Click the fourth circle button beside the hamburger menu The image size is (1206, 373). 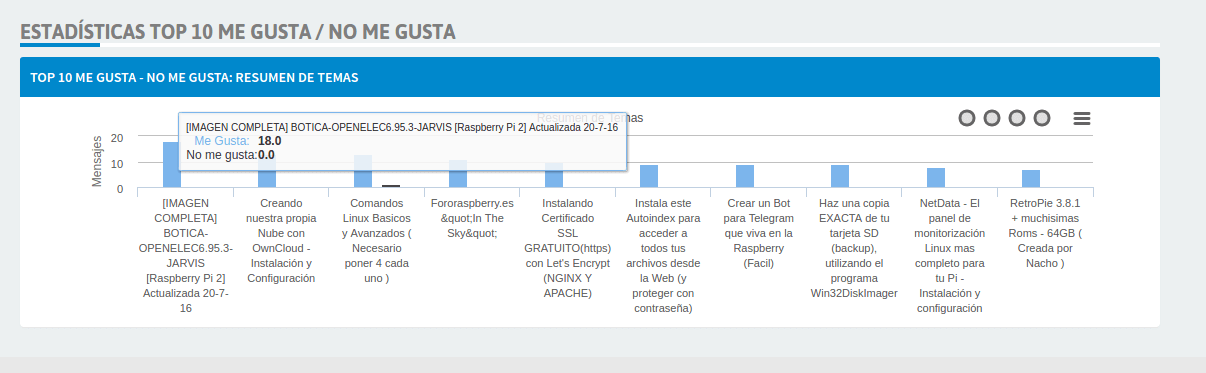tap(1042, 118)
